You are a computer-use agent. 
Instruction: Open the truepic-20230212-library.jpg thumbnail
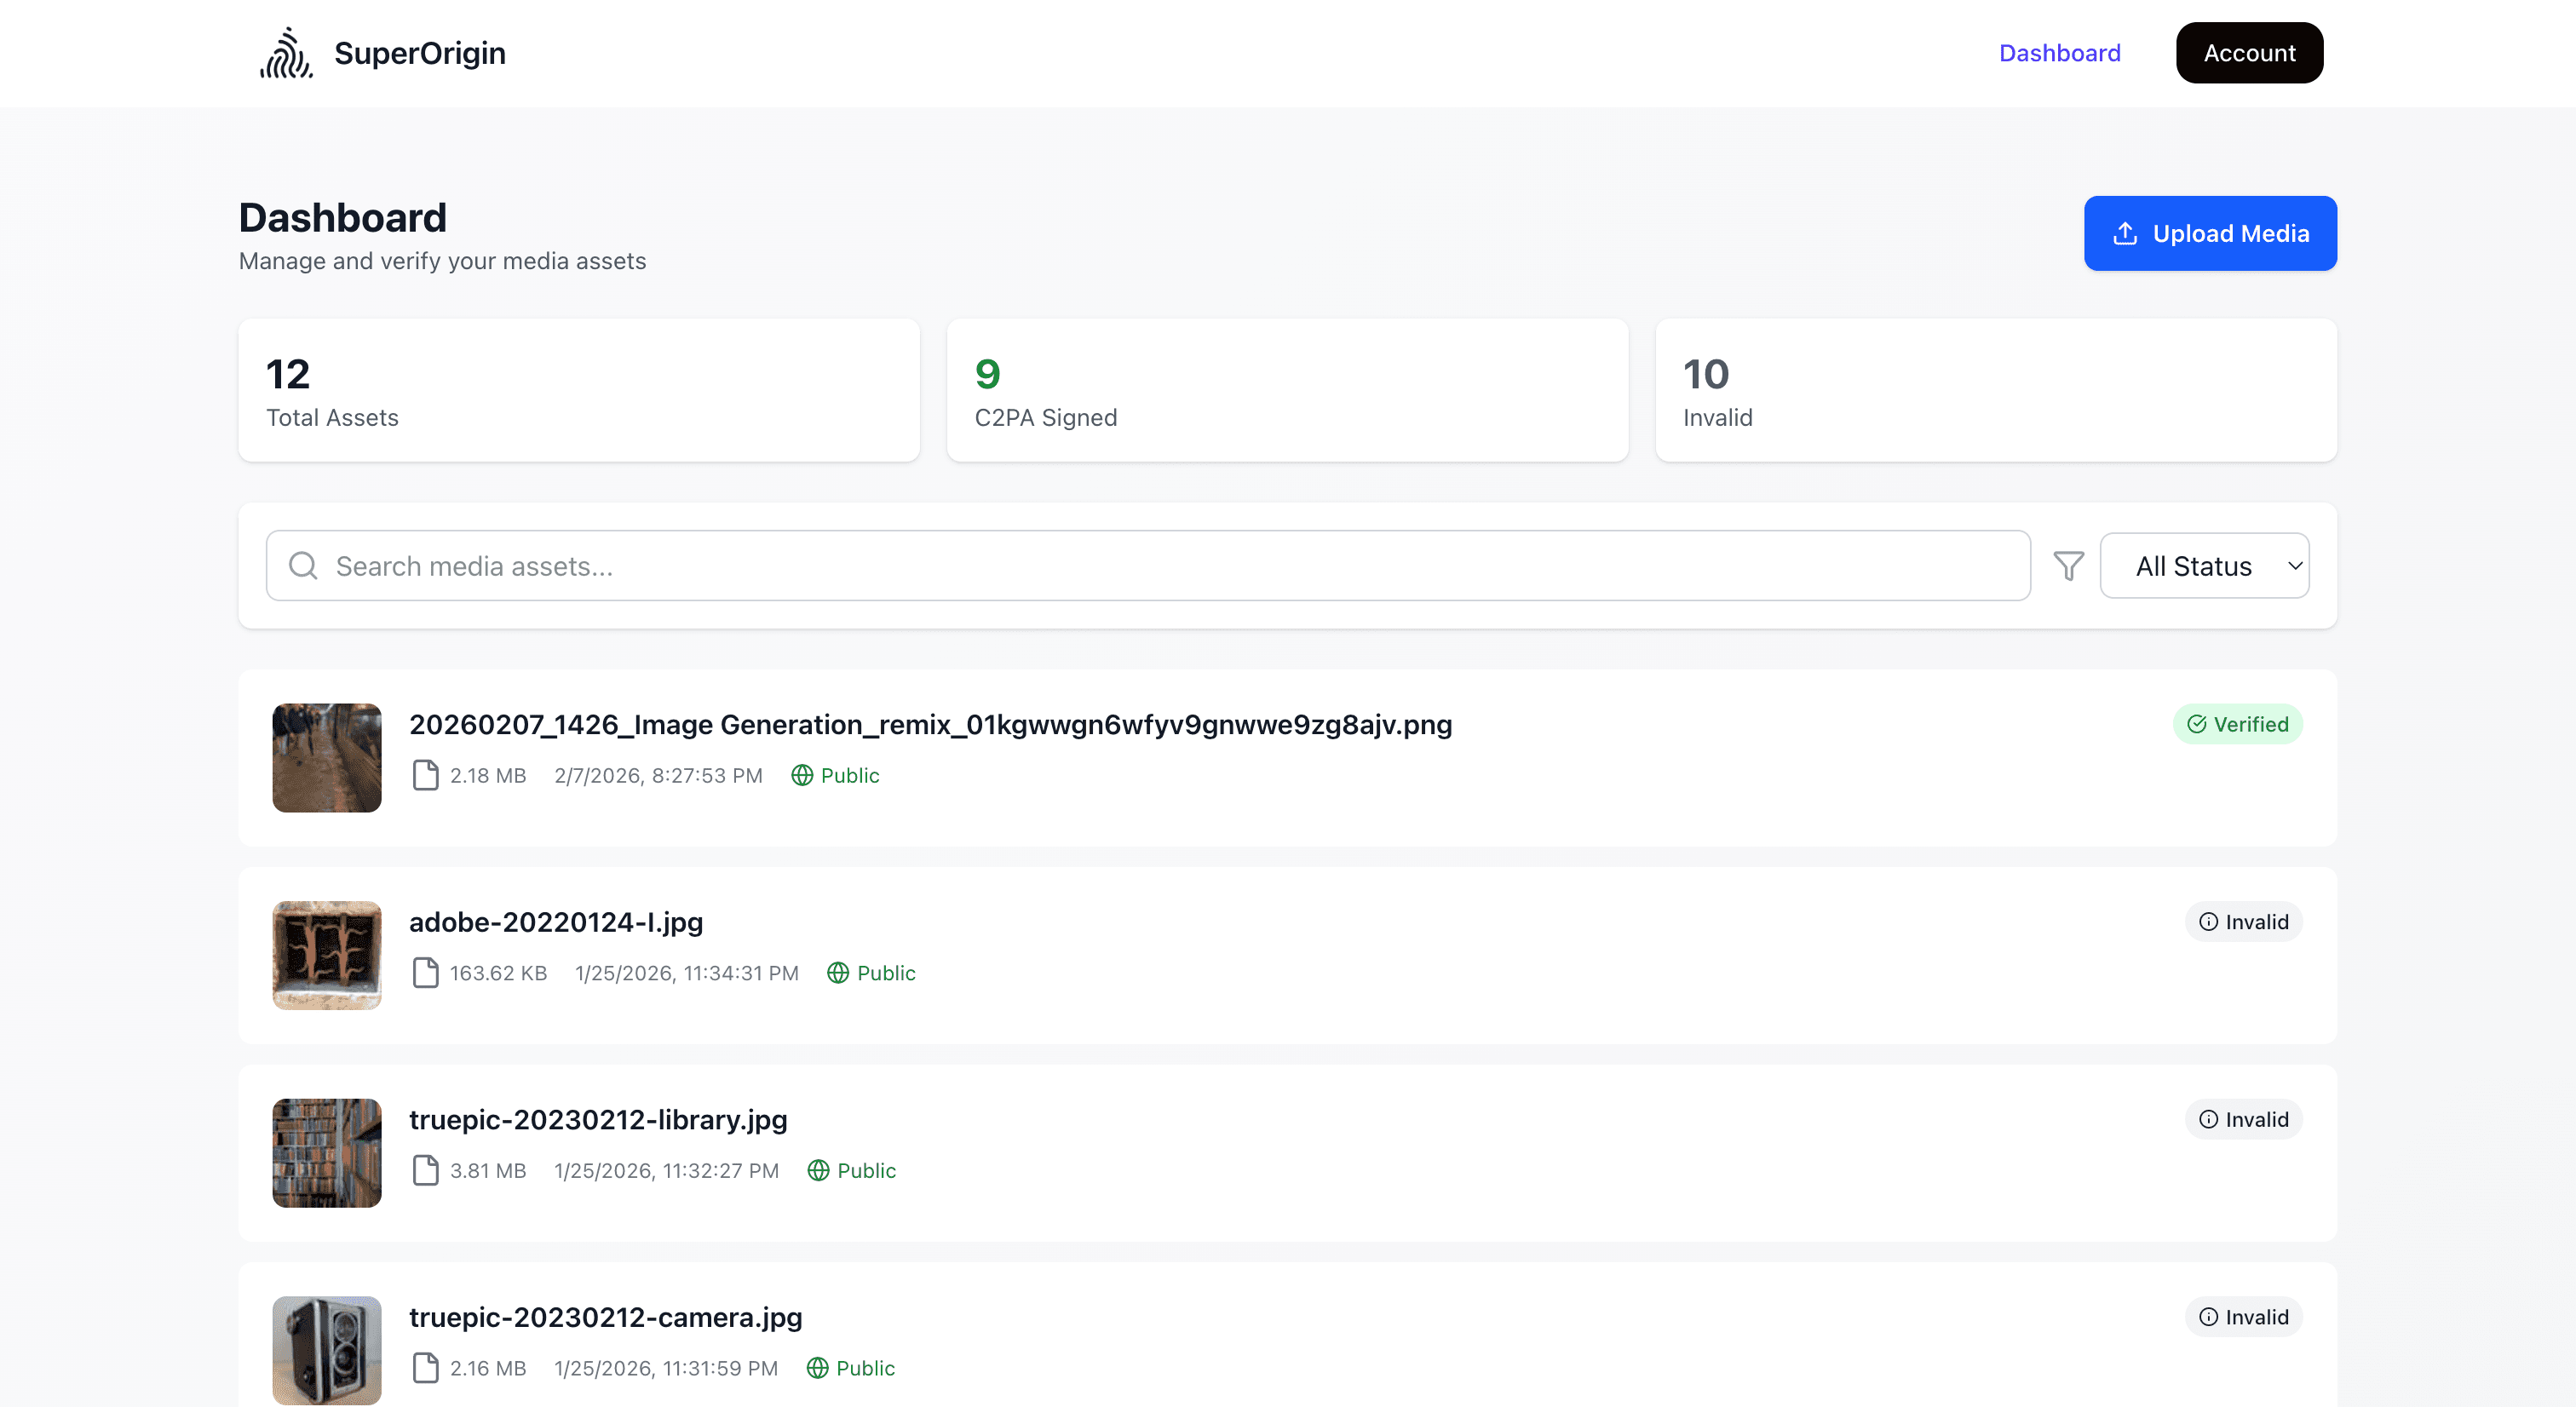pyautogui.click(x=326, y=1153)
